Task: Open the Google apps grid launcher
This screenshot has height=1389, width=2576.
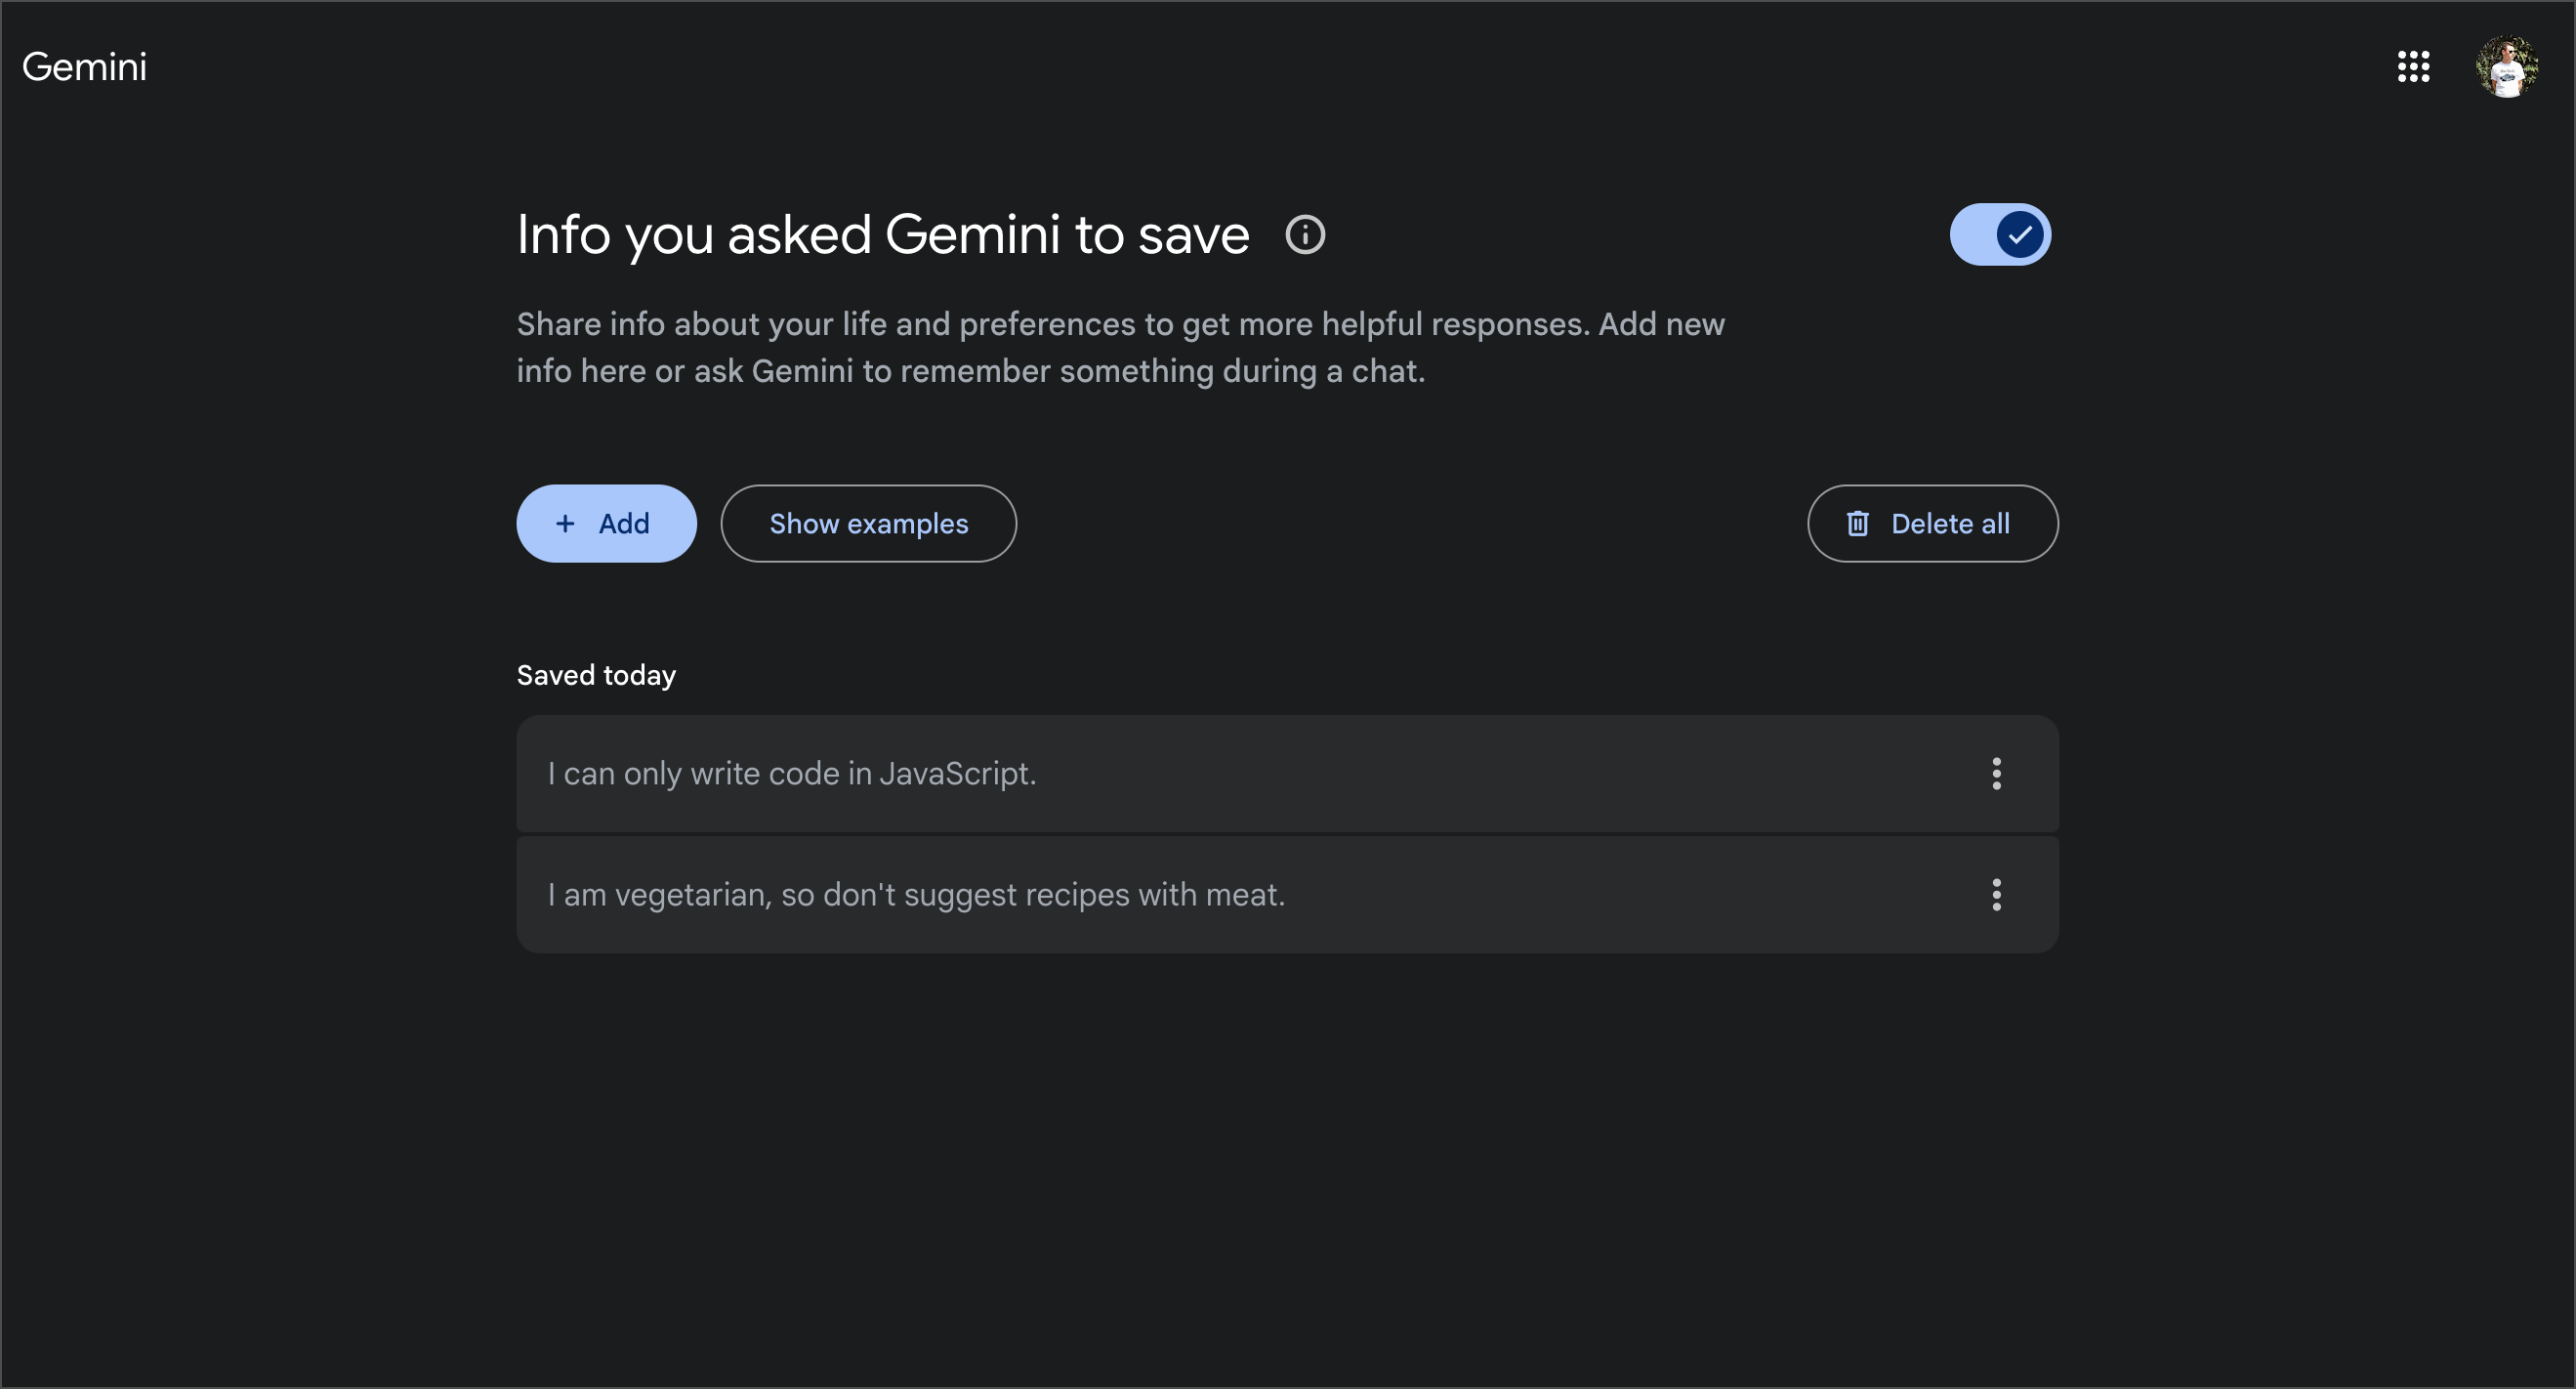Action: (x=2413, y=67)
